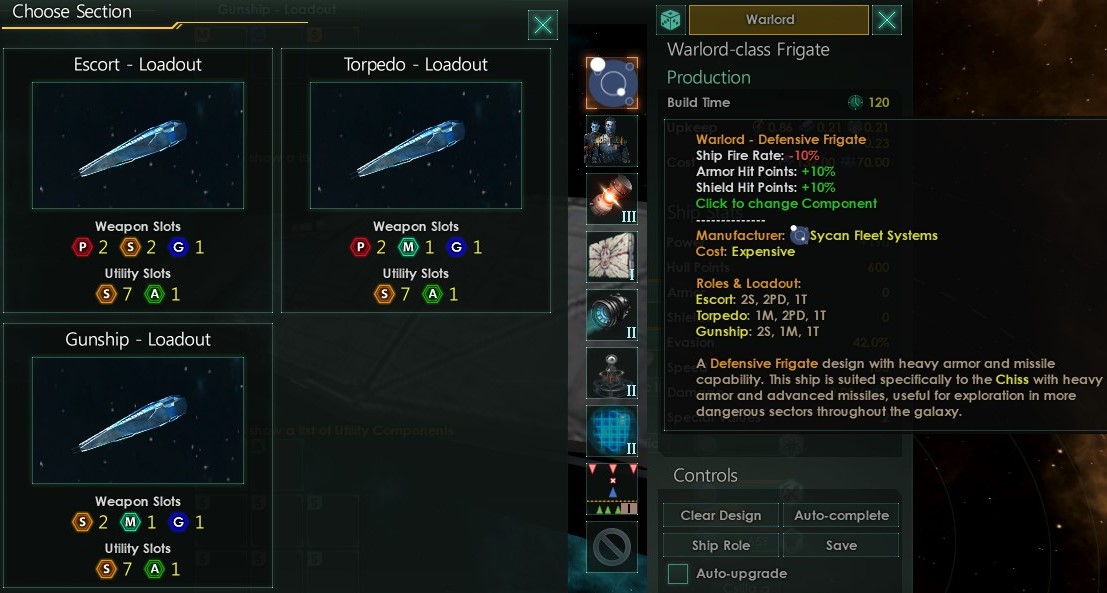
Task: Choose the Escort loadout ship thumbnail
Action: [x=138, y=145]
